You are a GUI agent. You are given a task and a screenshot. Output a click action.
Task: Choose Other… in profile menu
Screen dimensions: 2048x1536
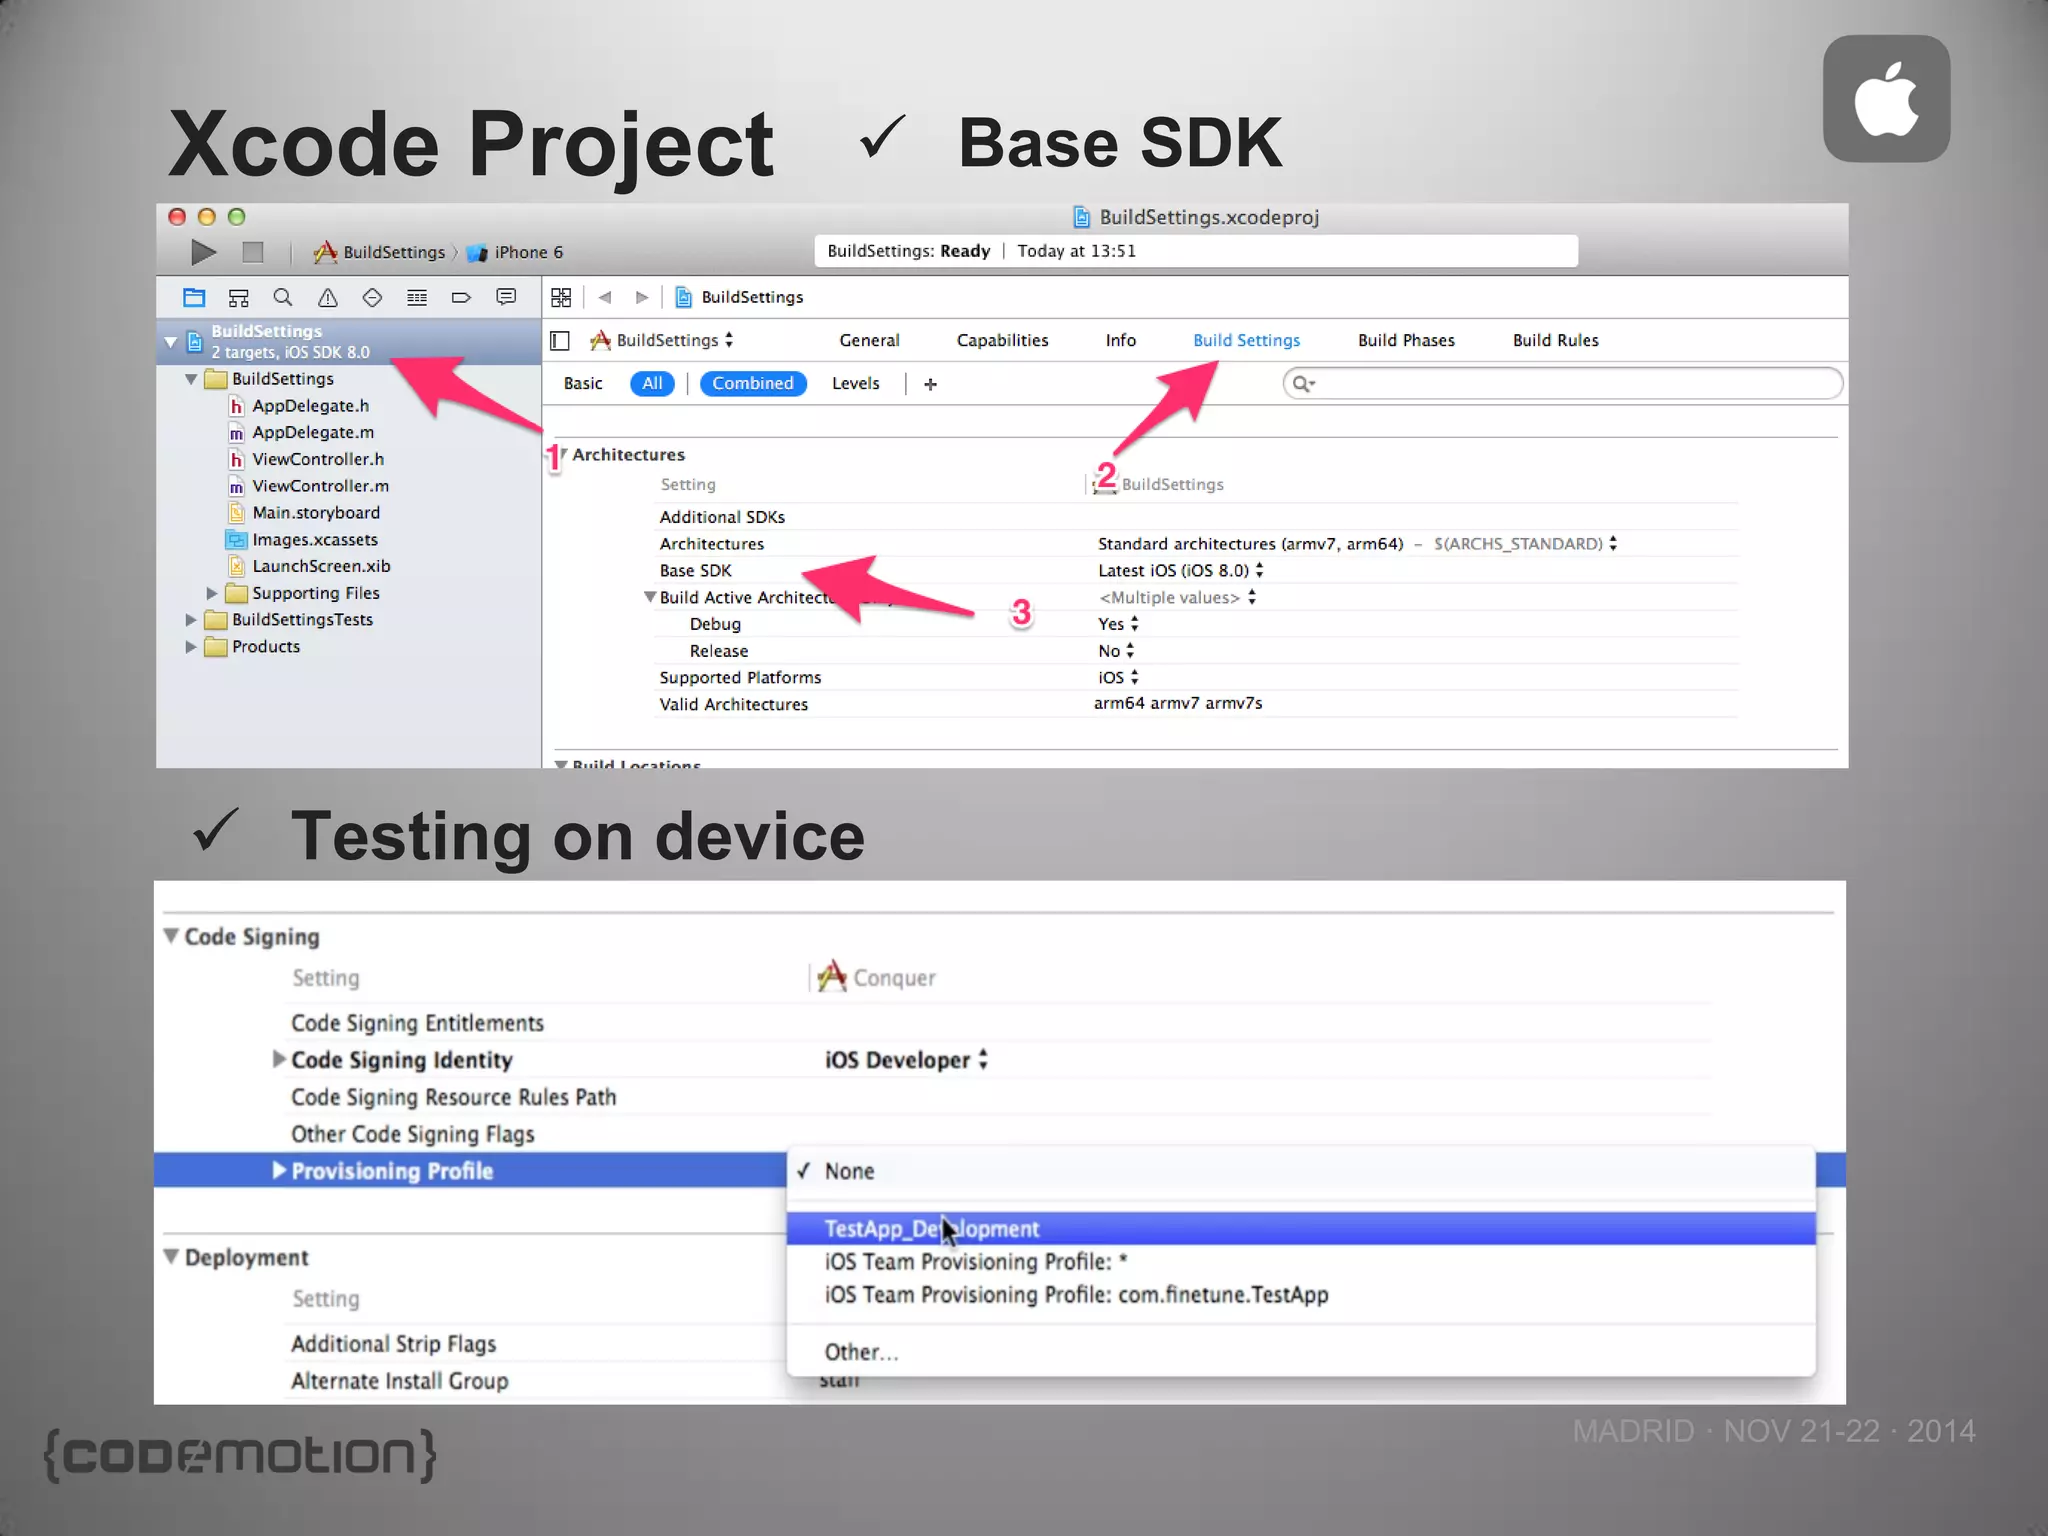(x=1301, y=1352)
